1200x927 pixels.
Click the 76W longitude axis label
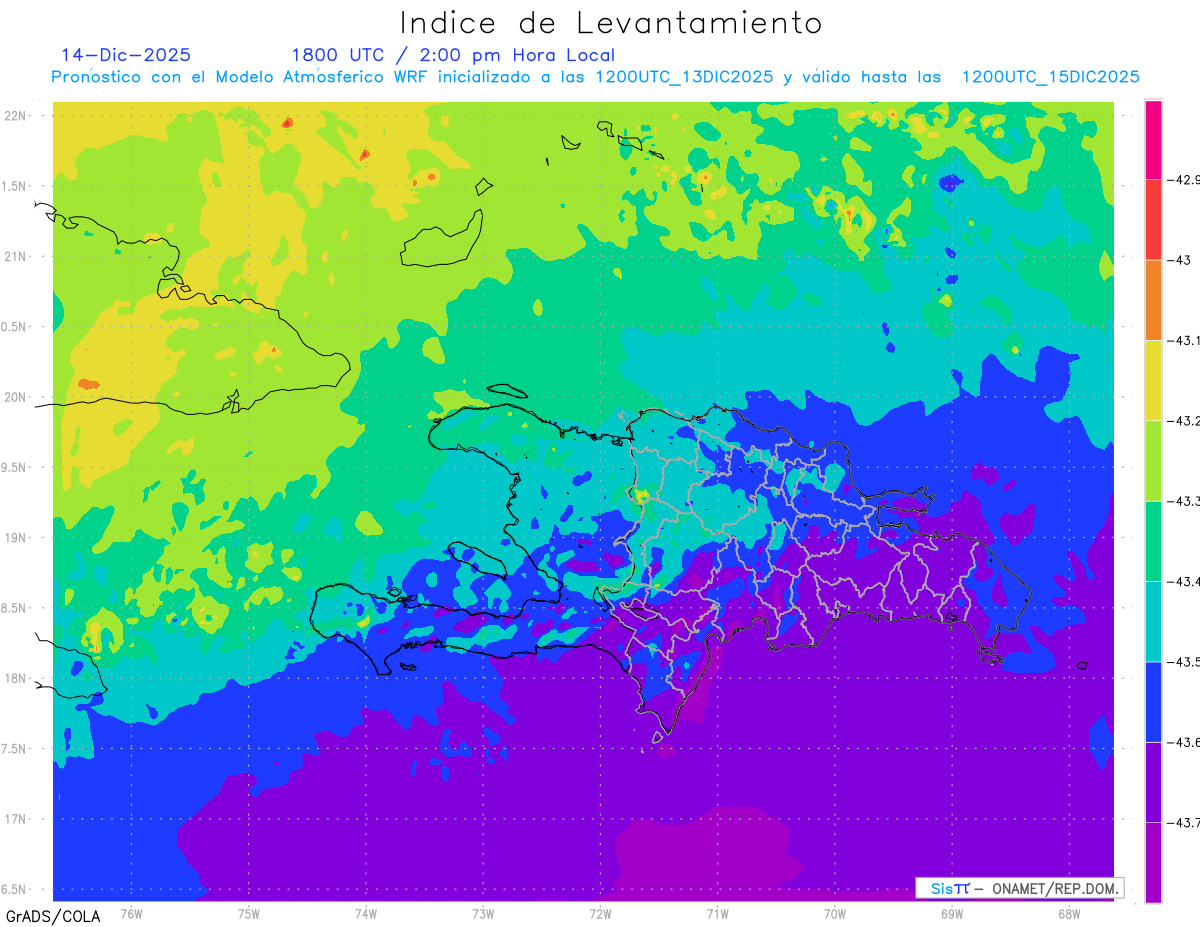coord(131,913)
